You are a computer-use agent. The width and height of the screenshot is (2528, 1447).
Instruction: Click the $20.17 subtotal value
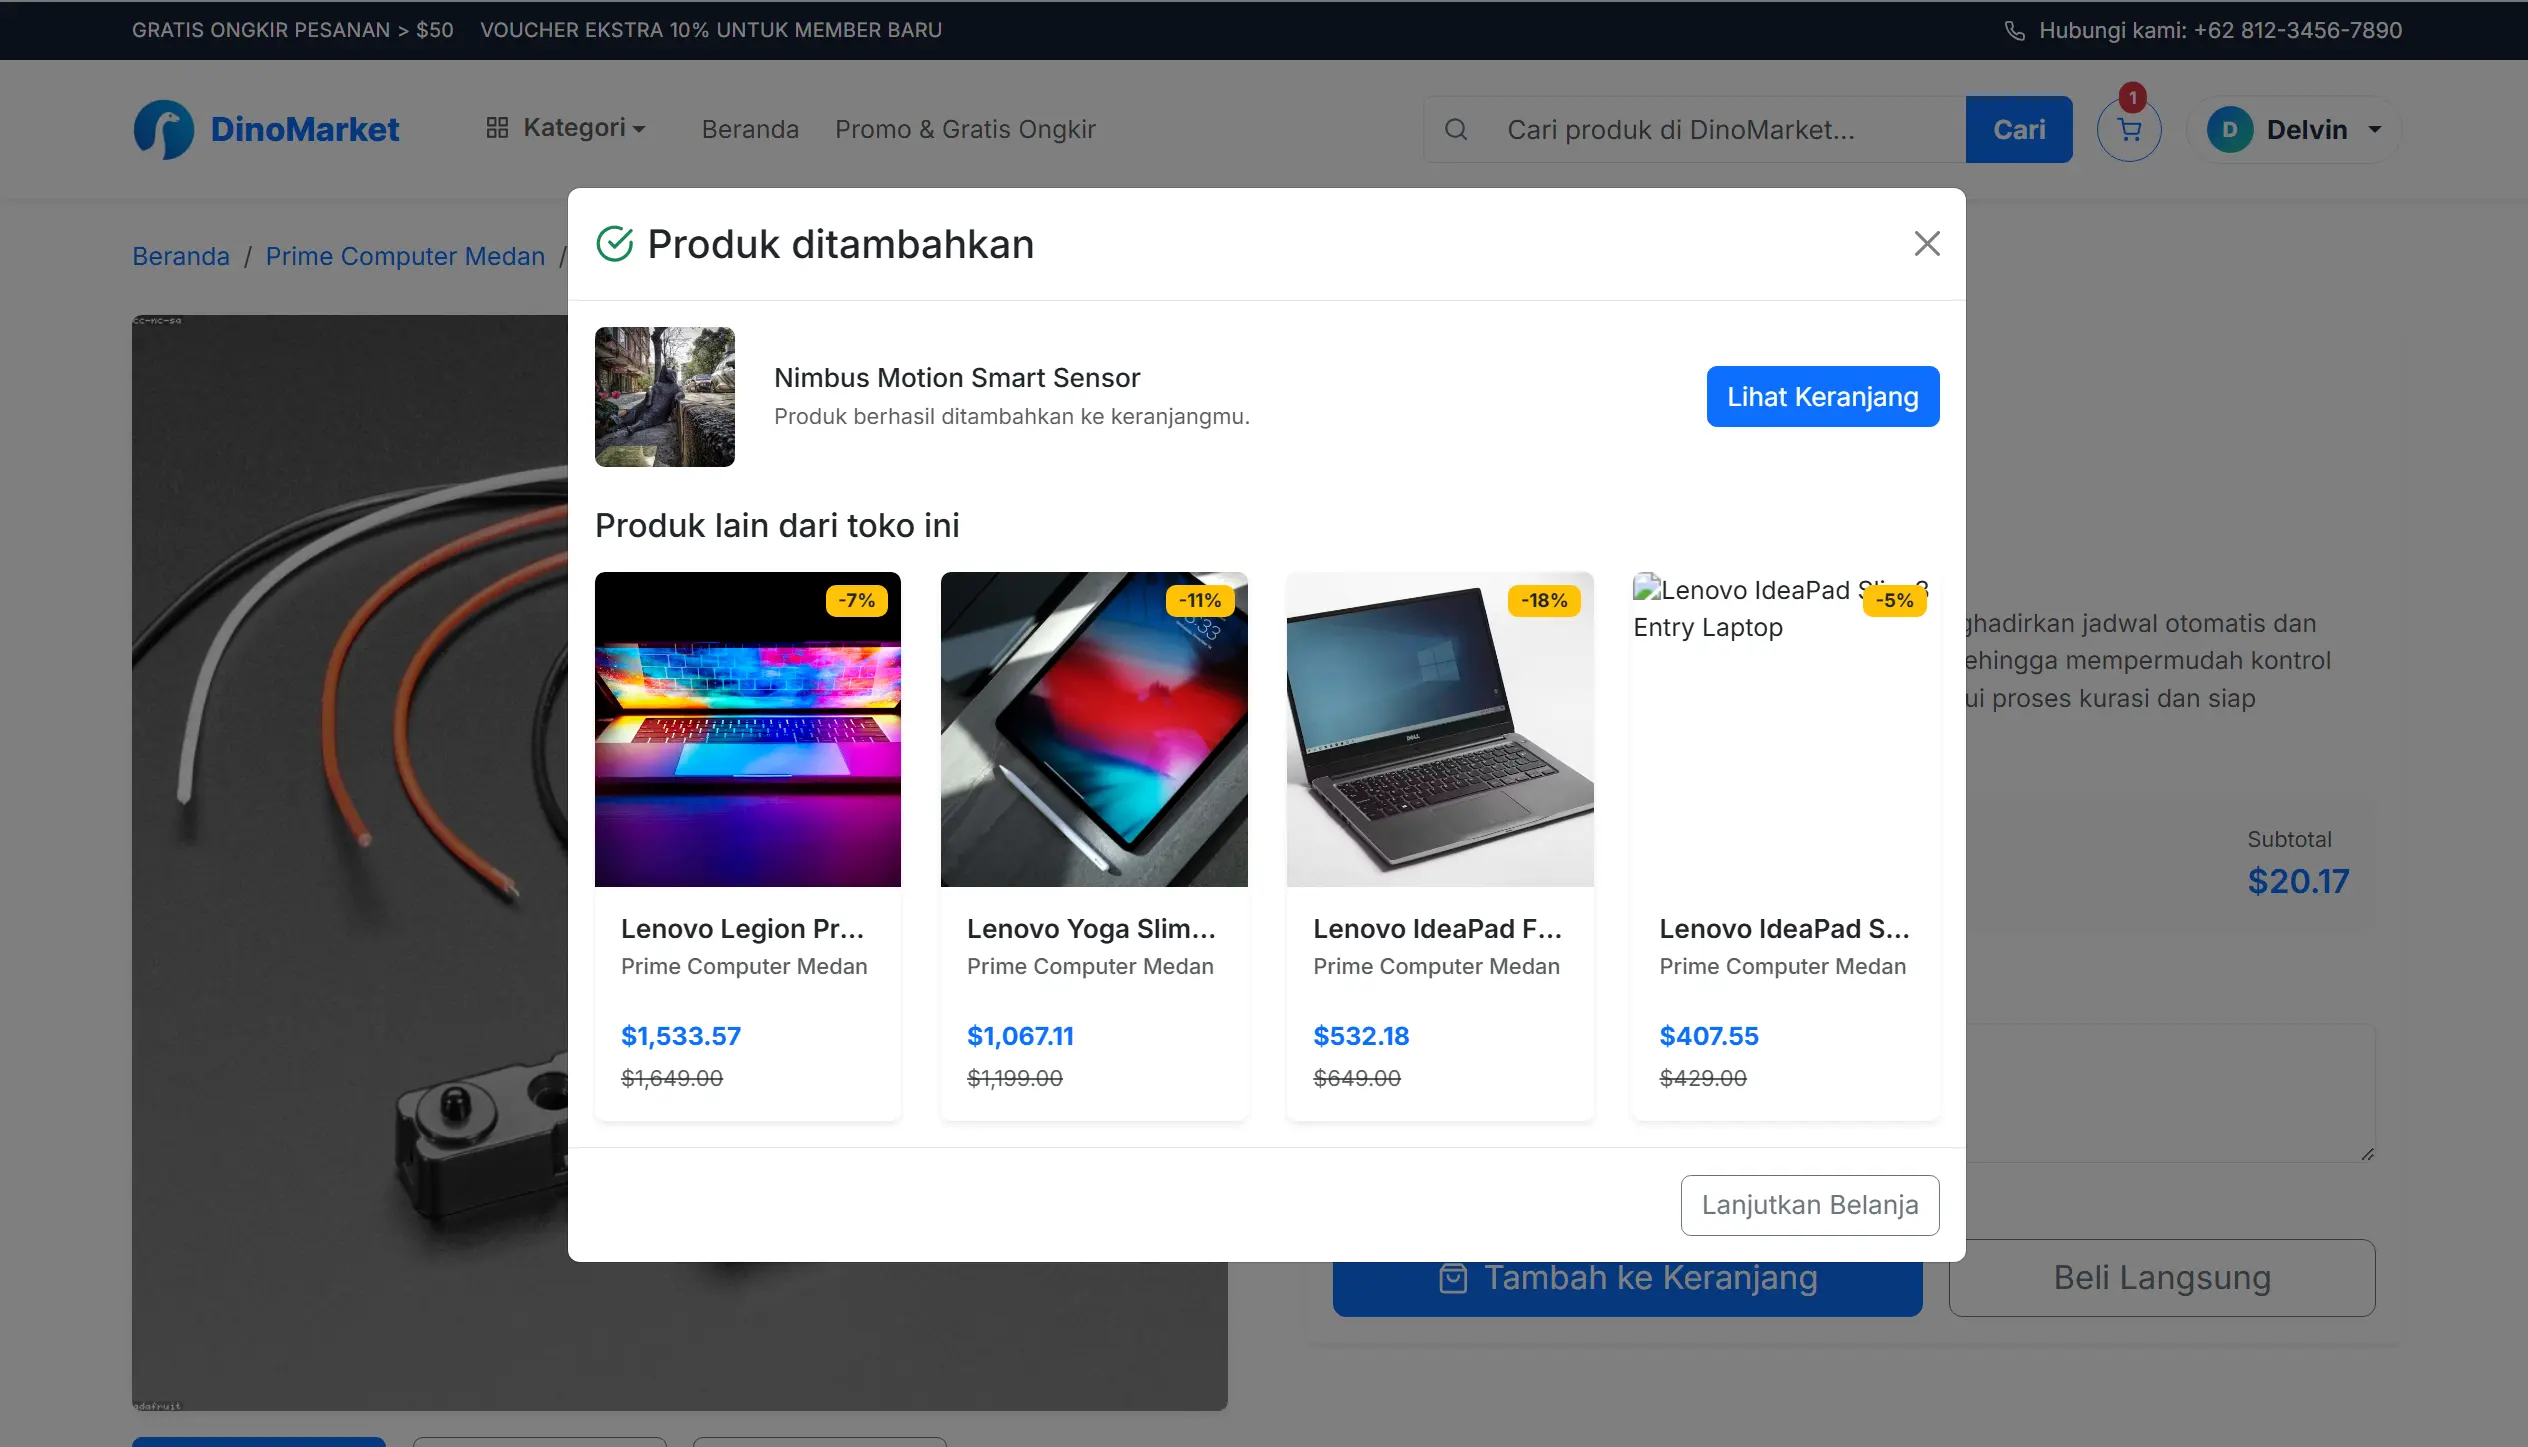click(x=2298, y=881)
